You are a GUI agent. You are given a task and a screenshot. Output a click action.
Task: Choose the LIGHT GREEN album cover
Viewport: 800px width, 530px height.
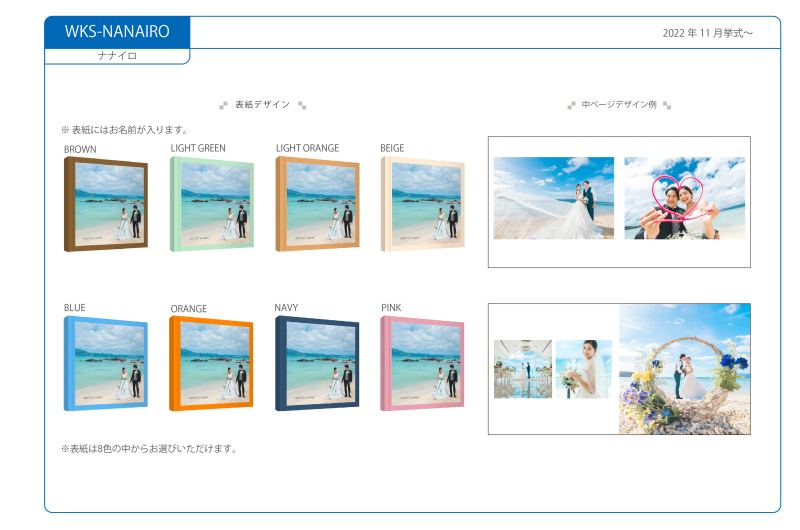click(x=212, y=204)
